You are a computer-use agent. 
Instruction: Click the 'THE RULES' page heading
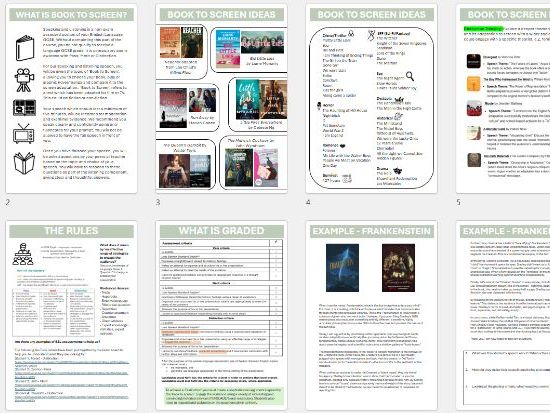[71, 231]
